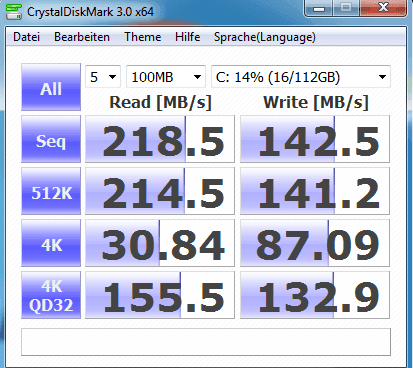Click the CrystalDiskMark app icon in title bar
Image resolution: width=413 pixels, height=368 pixels.
click(x=14, y=12)
